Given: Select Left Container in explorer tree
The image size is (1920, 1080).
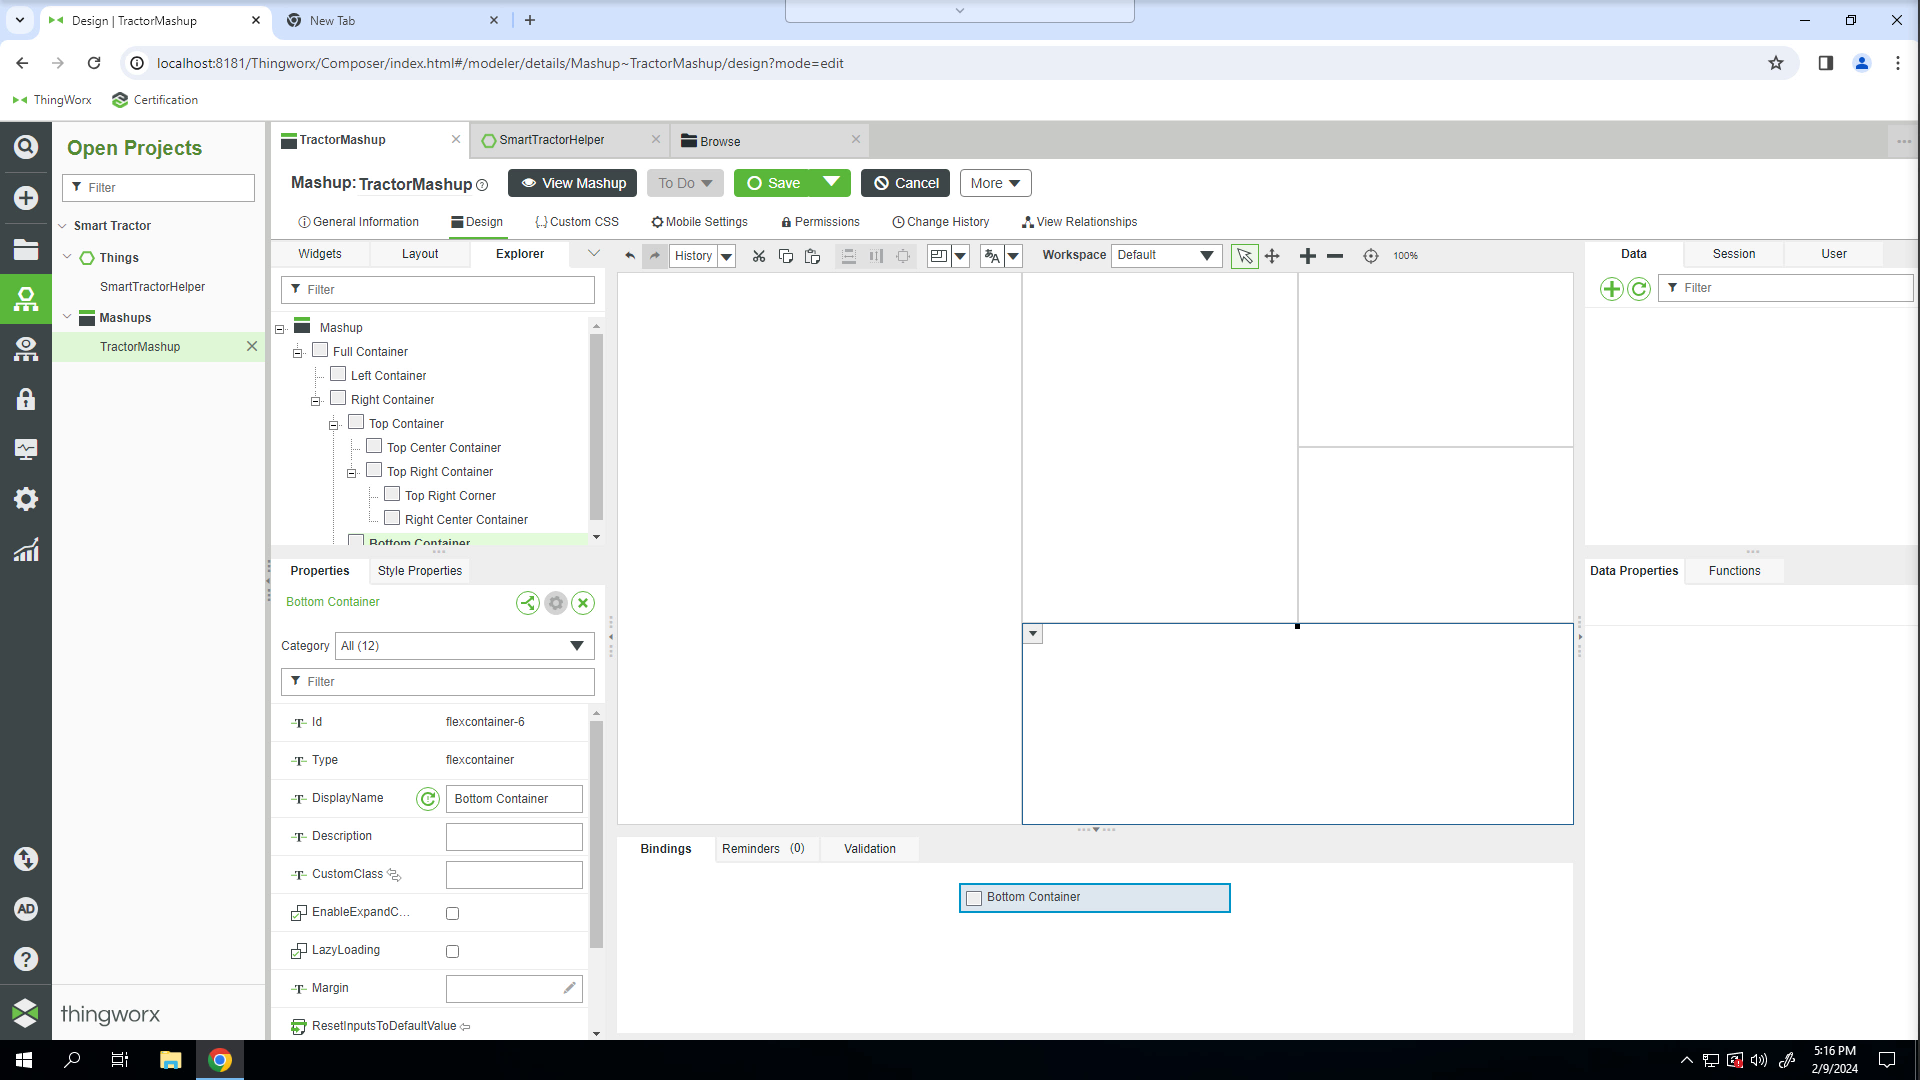Looking at the screenshot, I should point(388,376).
